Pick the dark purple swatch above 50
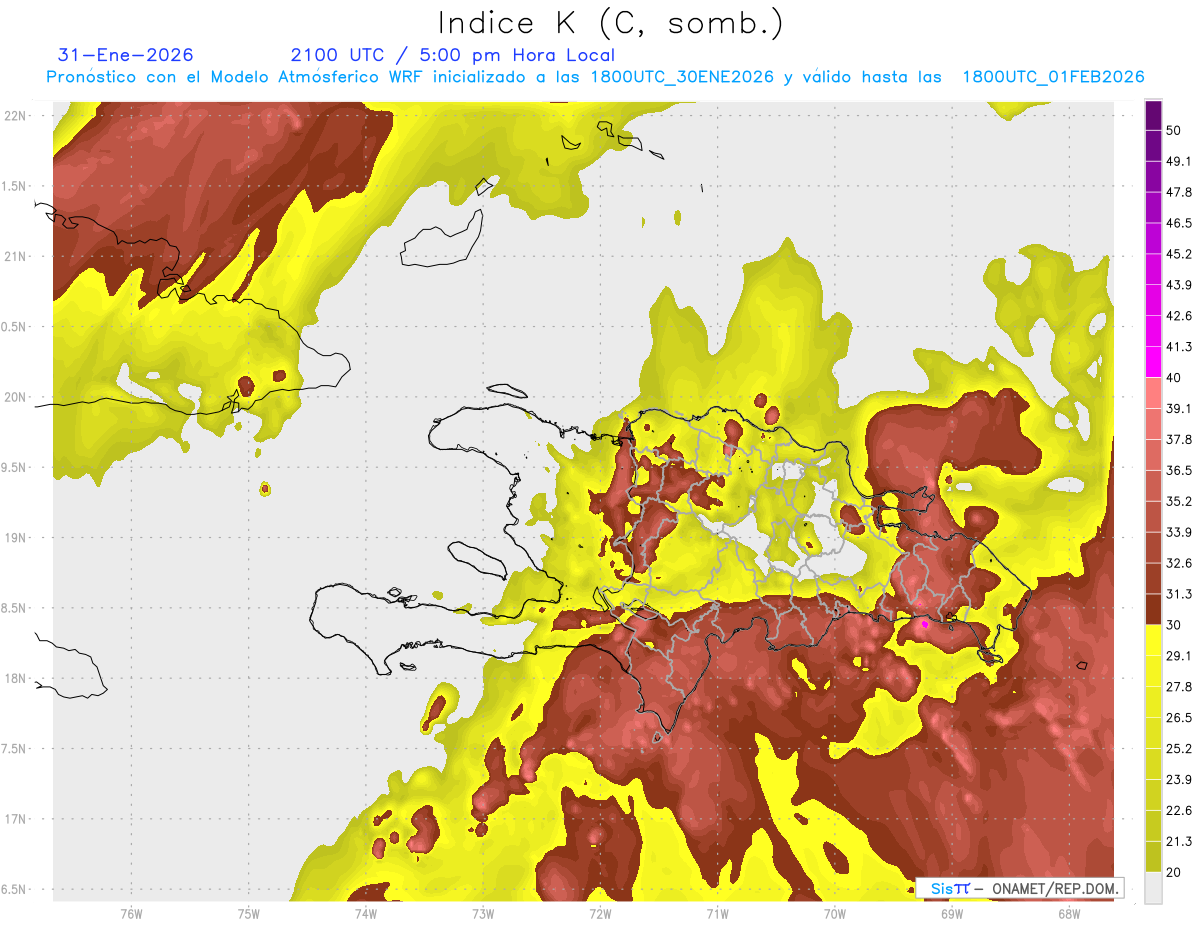 point(1153,109)
